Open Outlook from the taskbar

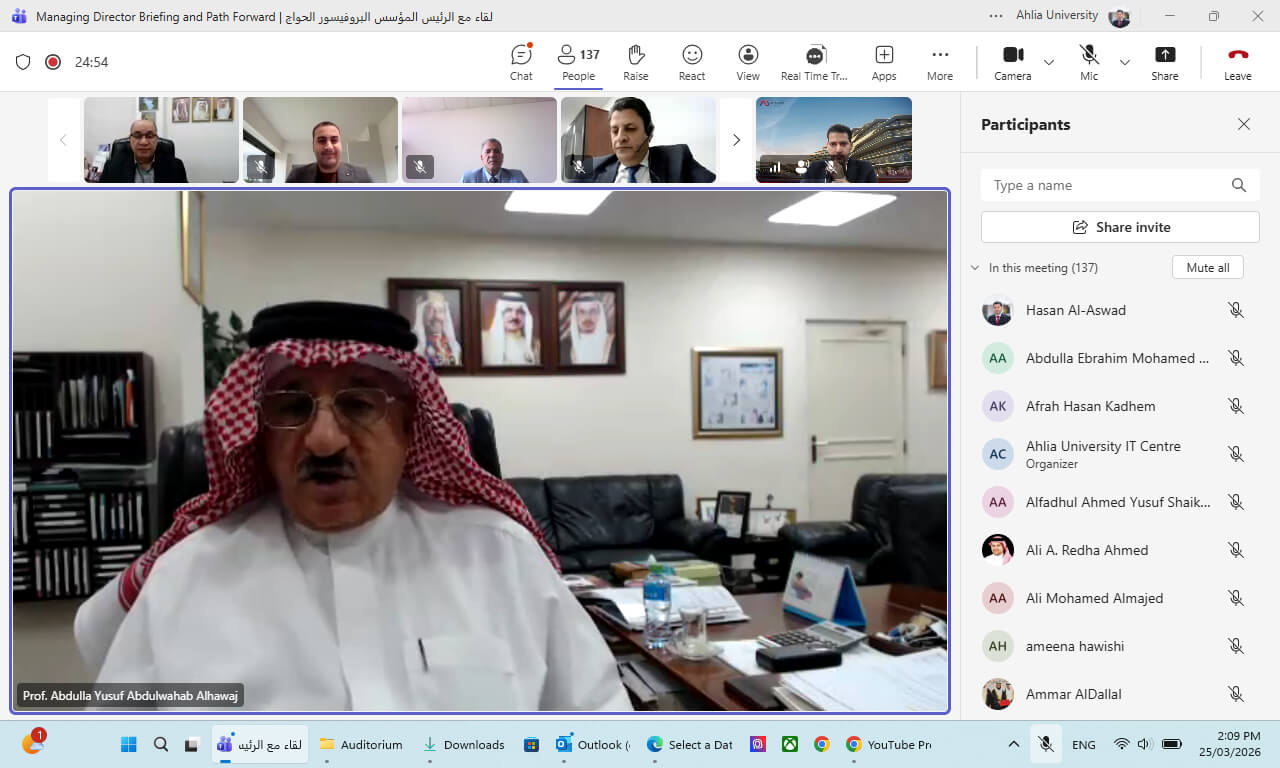(592, 744)
